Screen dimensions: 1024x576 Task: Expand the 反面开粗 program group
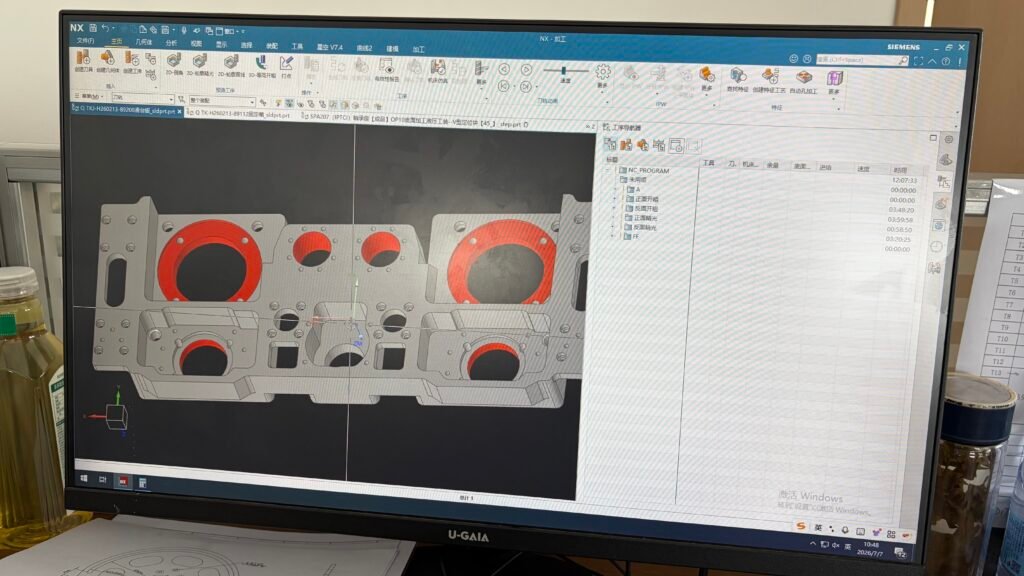pyautogui.click(x=615, y=208)
